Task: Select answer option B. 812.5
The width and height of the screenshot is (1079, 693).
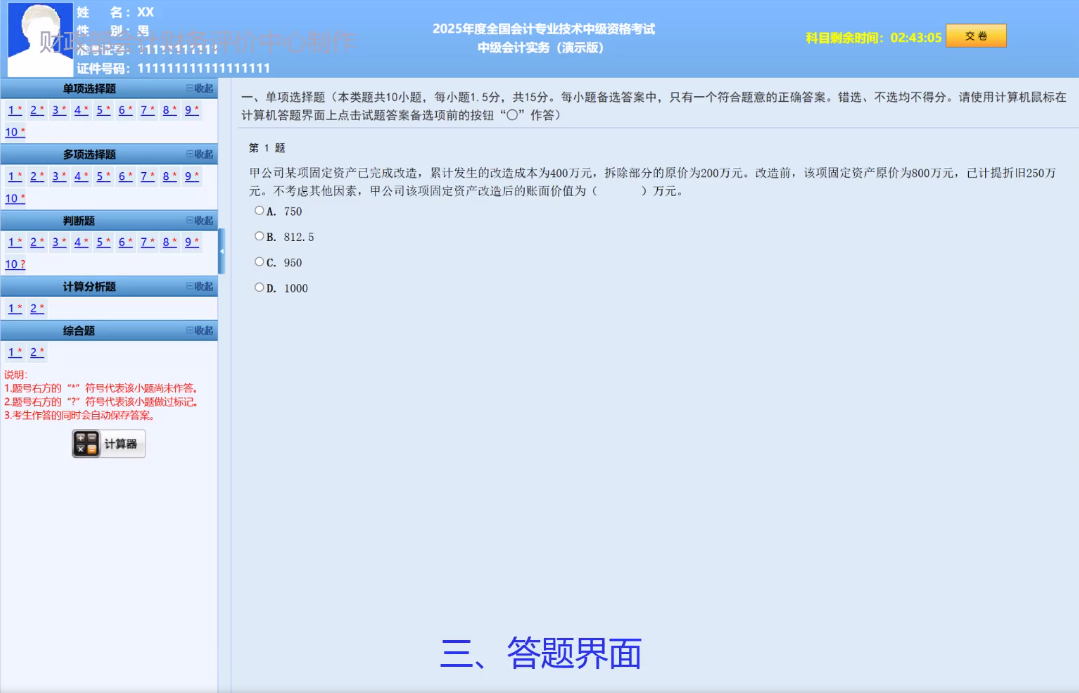Action: tap(259, 236)
